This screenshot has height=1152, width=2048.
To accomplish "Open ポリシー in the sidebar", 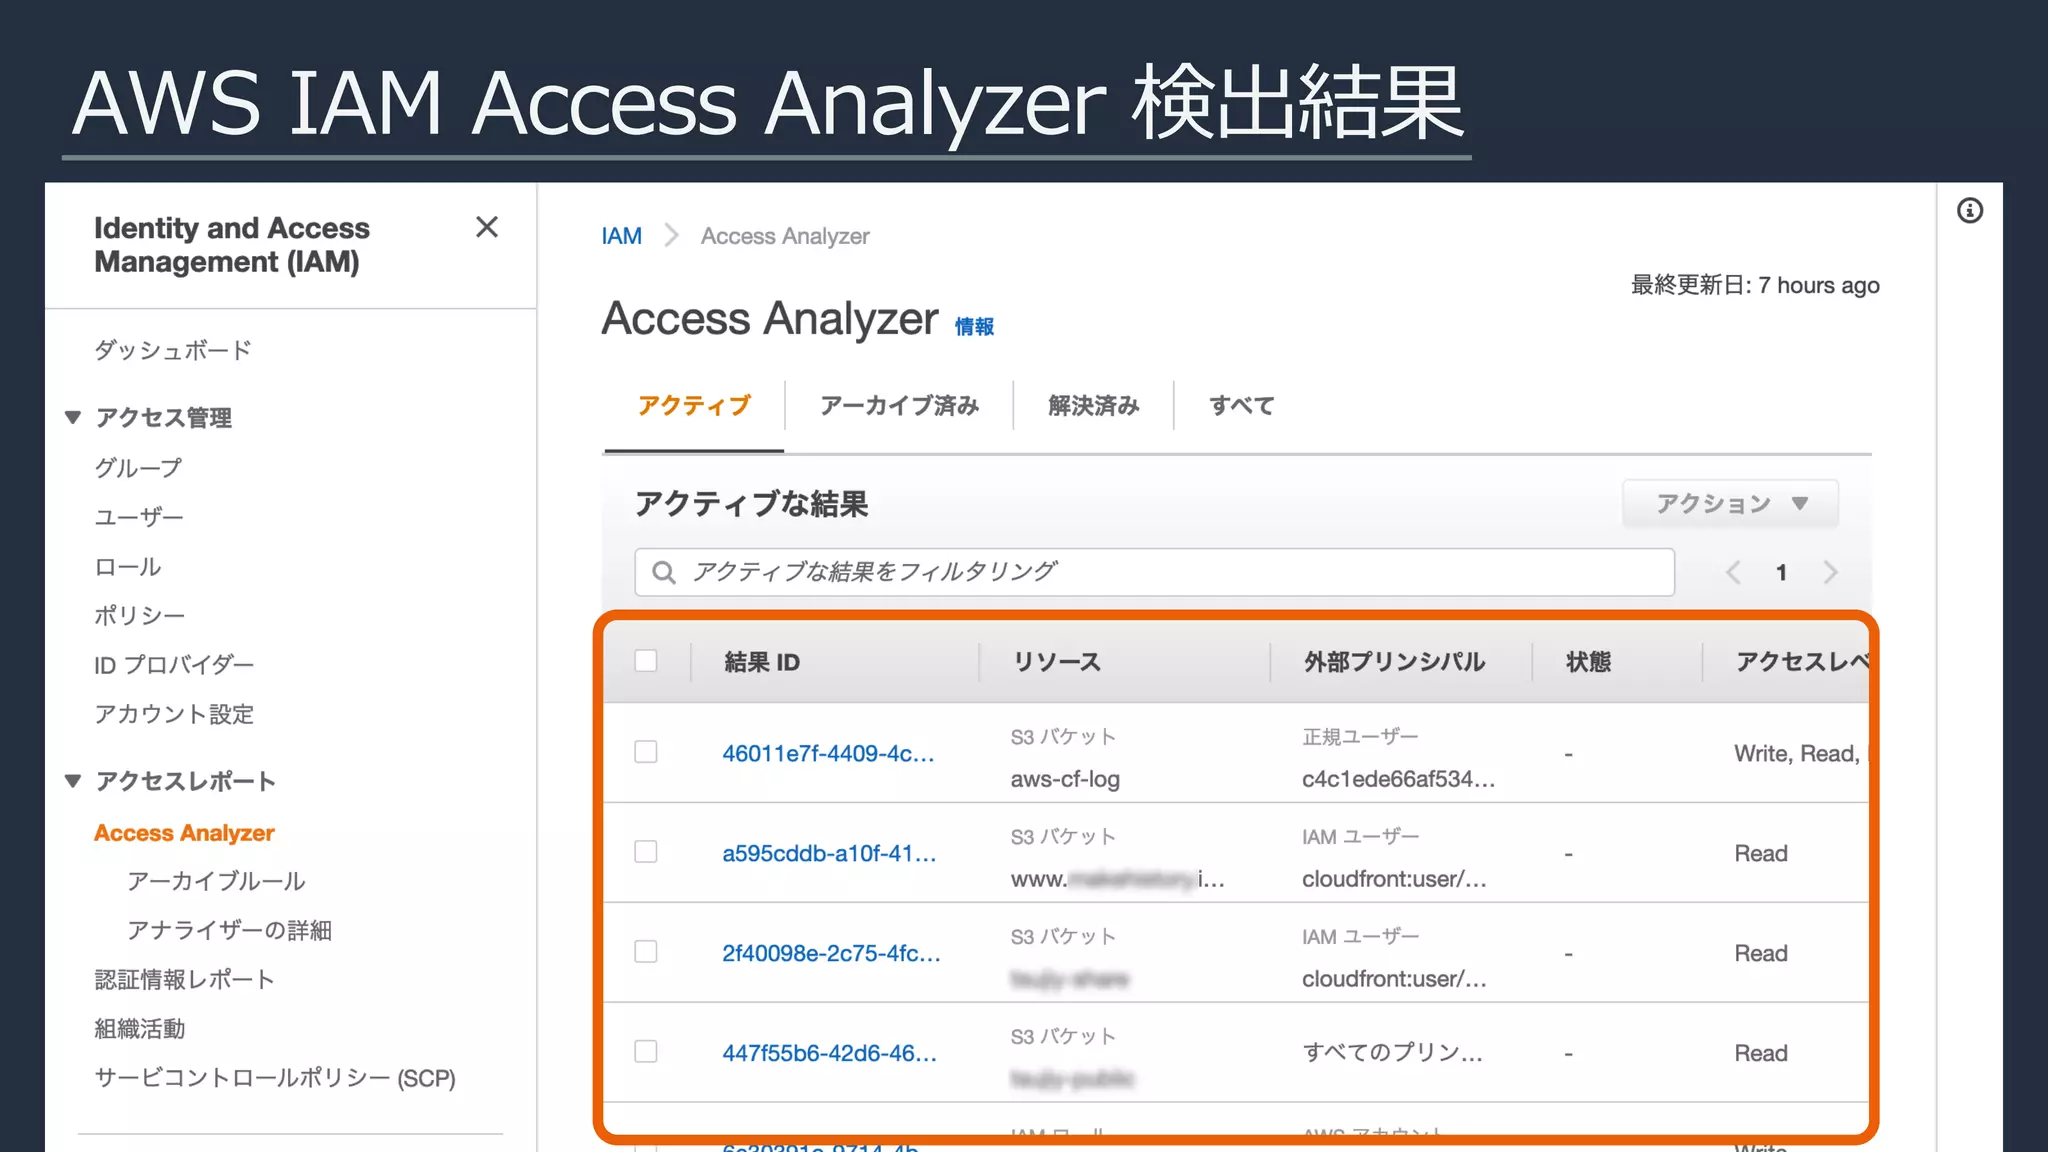I will click(139, 616).
